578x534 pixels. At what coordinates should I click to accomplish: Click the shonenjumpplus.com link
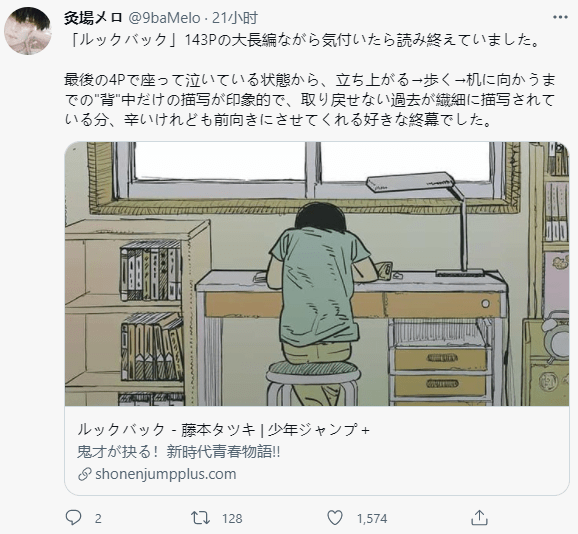(x=166, y=474)
